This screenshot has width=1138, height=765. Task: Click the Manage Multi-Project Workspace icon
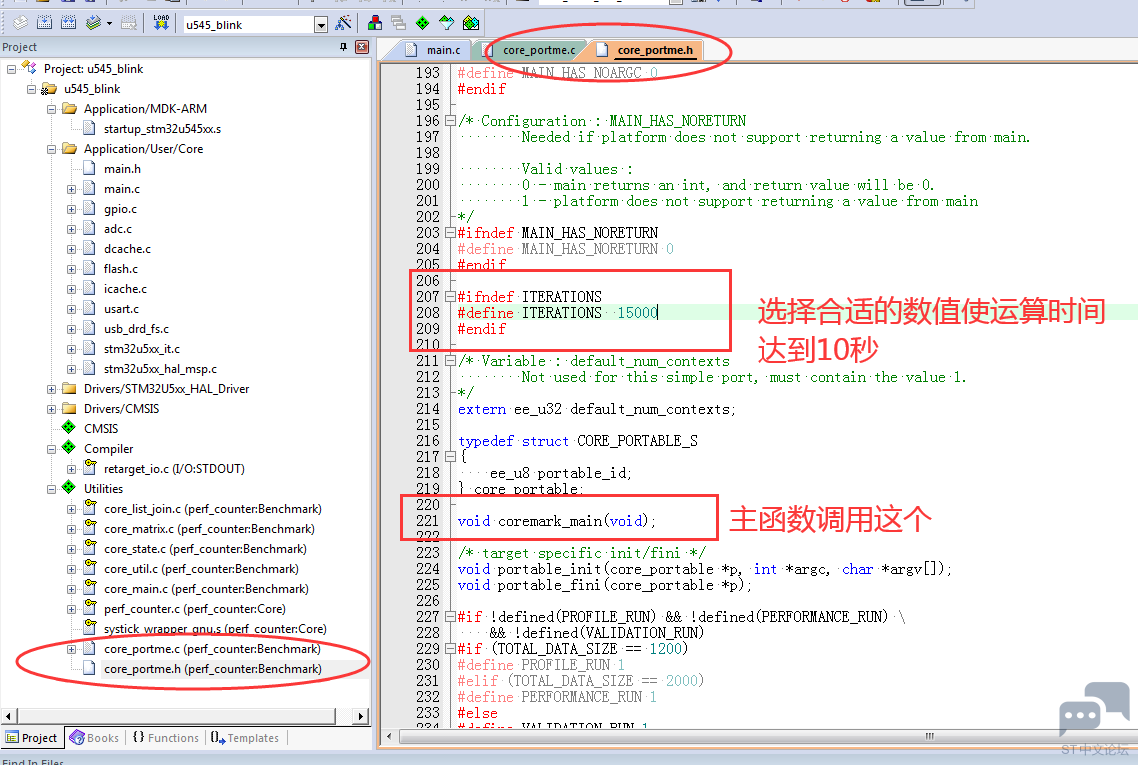click(x=398, y=23)
